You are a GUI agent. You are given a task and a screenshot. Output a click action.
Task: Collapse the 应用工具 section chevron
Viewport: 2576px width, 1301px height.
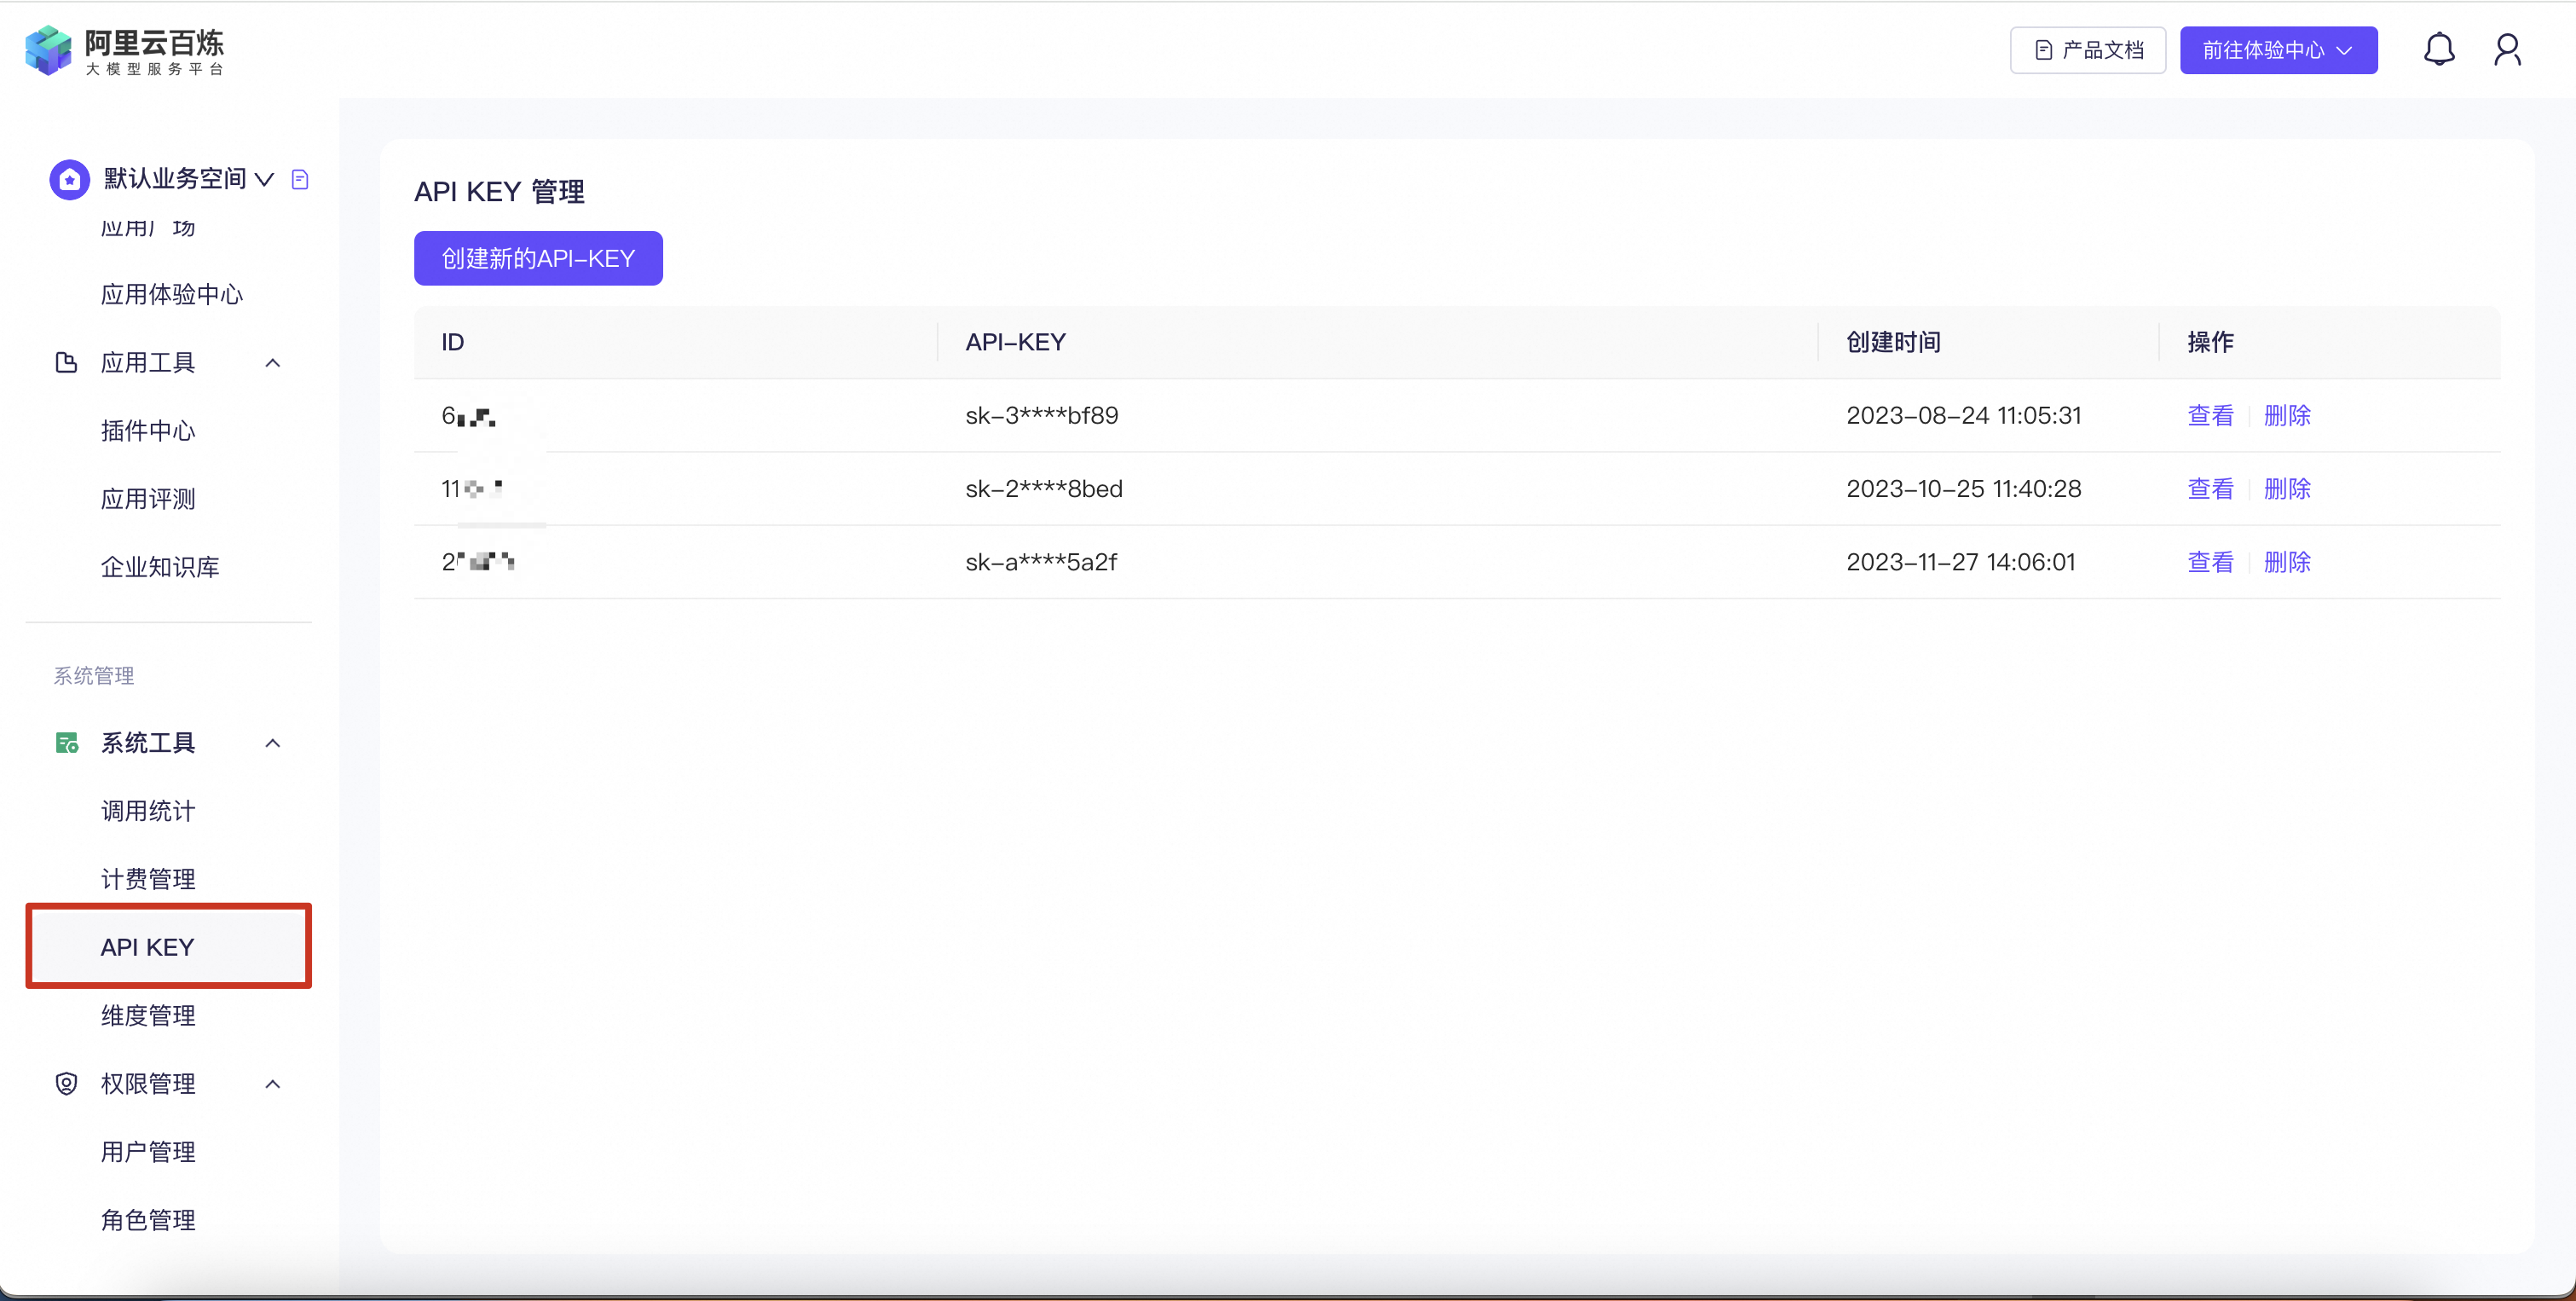point(272,362)
